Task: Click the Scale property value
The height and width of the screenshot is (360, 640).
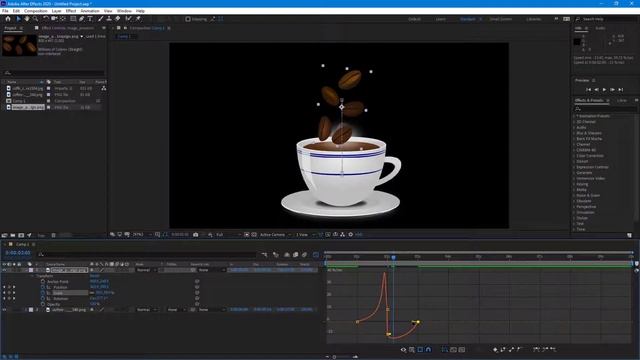Action: pyautogui.click(x=105, y=293)
